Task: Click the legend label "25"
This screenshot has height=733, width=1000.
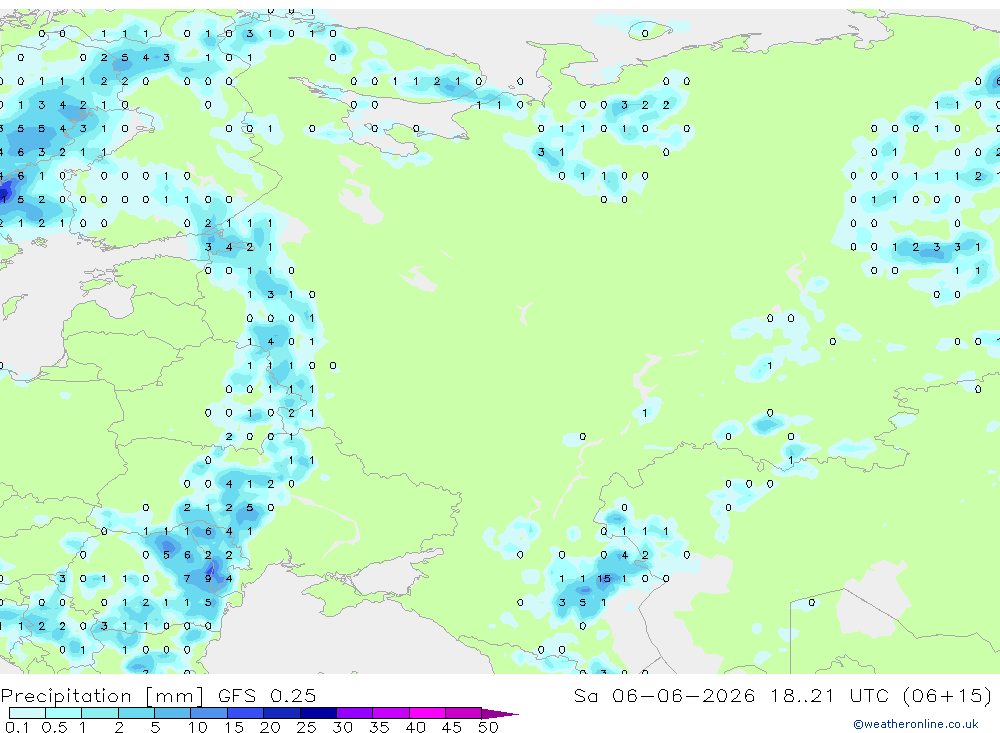Action: coord(306,727)
